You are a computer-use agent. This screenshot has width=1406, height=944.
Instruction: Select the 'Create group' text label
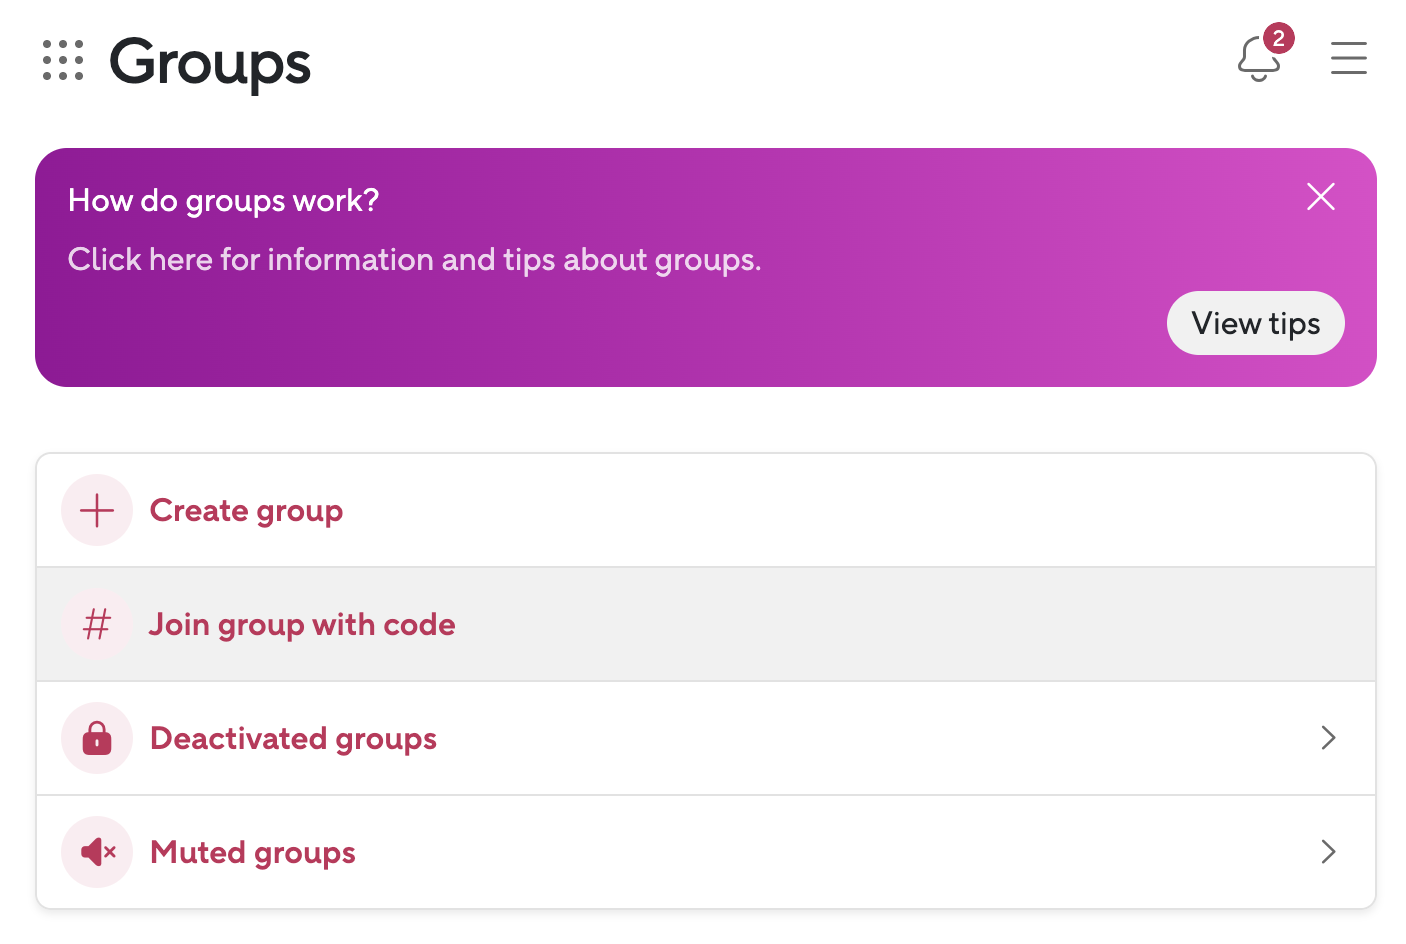pyautogui.click(x=246, y=511)
